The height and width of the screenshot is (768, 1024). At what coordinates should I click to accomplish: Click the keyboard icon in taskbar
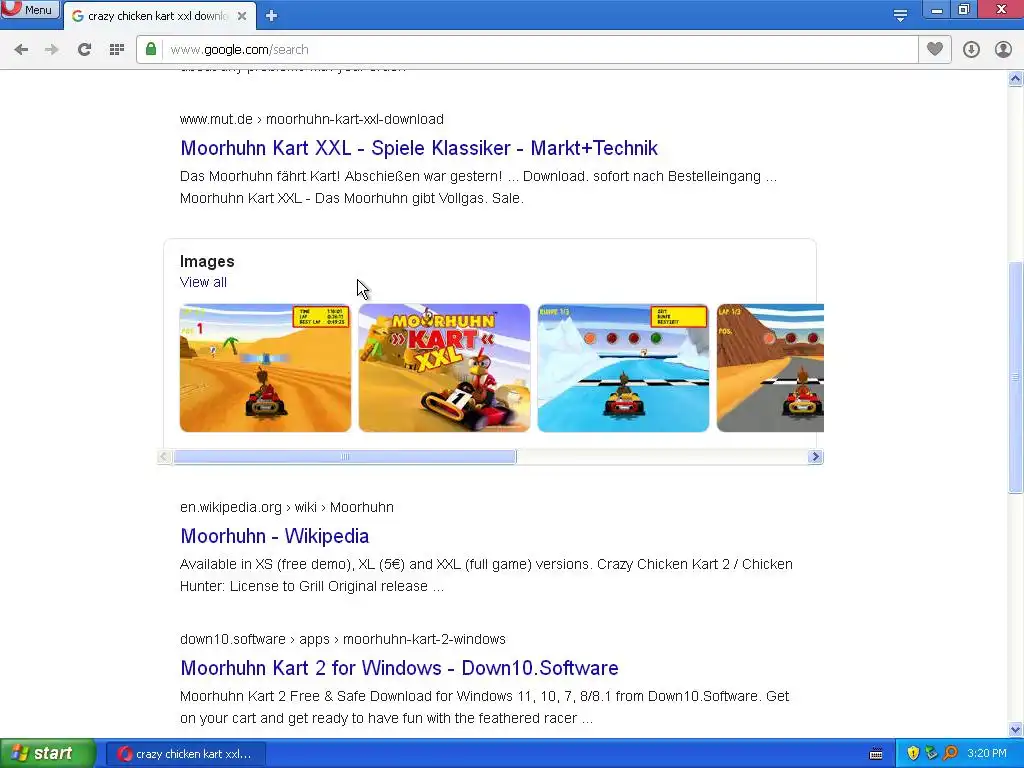coord(876,754)
